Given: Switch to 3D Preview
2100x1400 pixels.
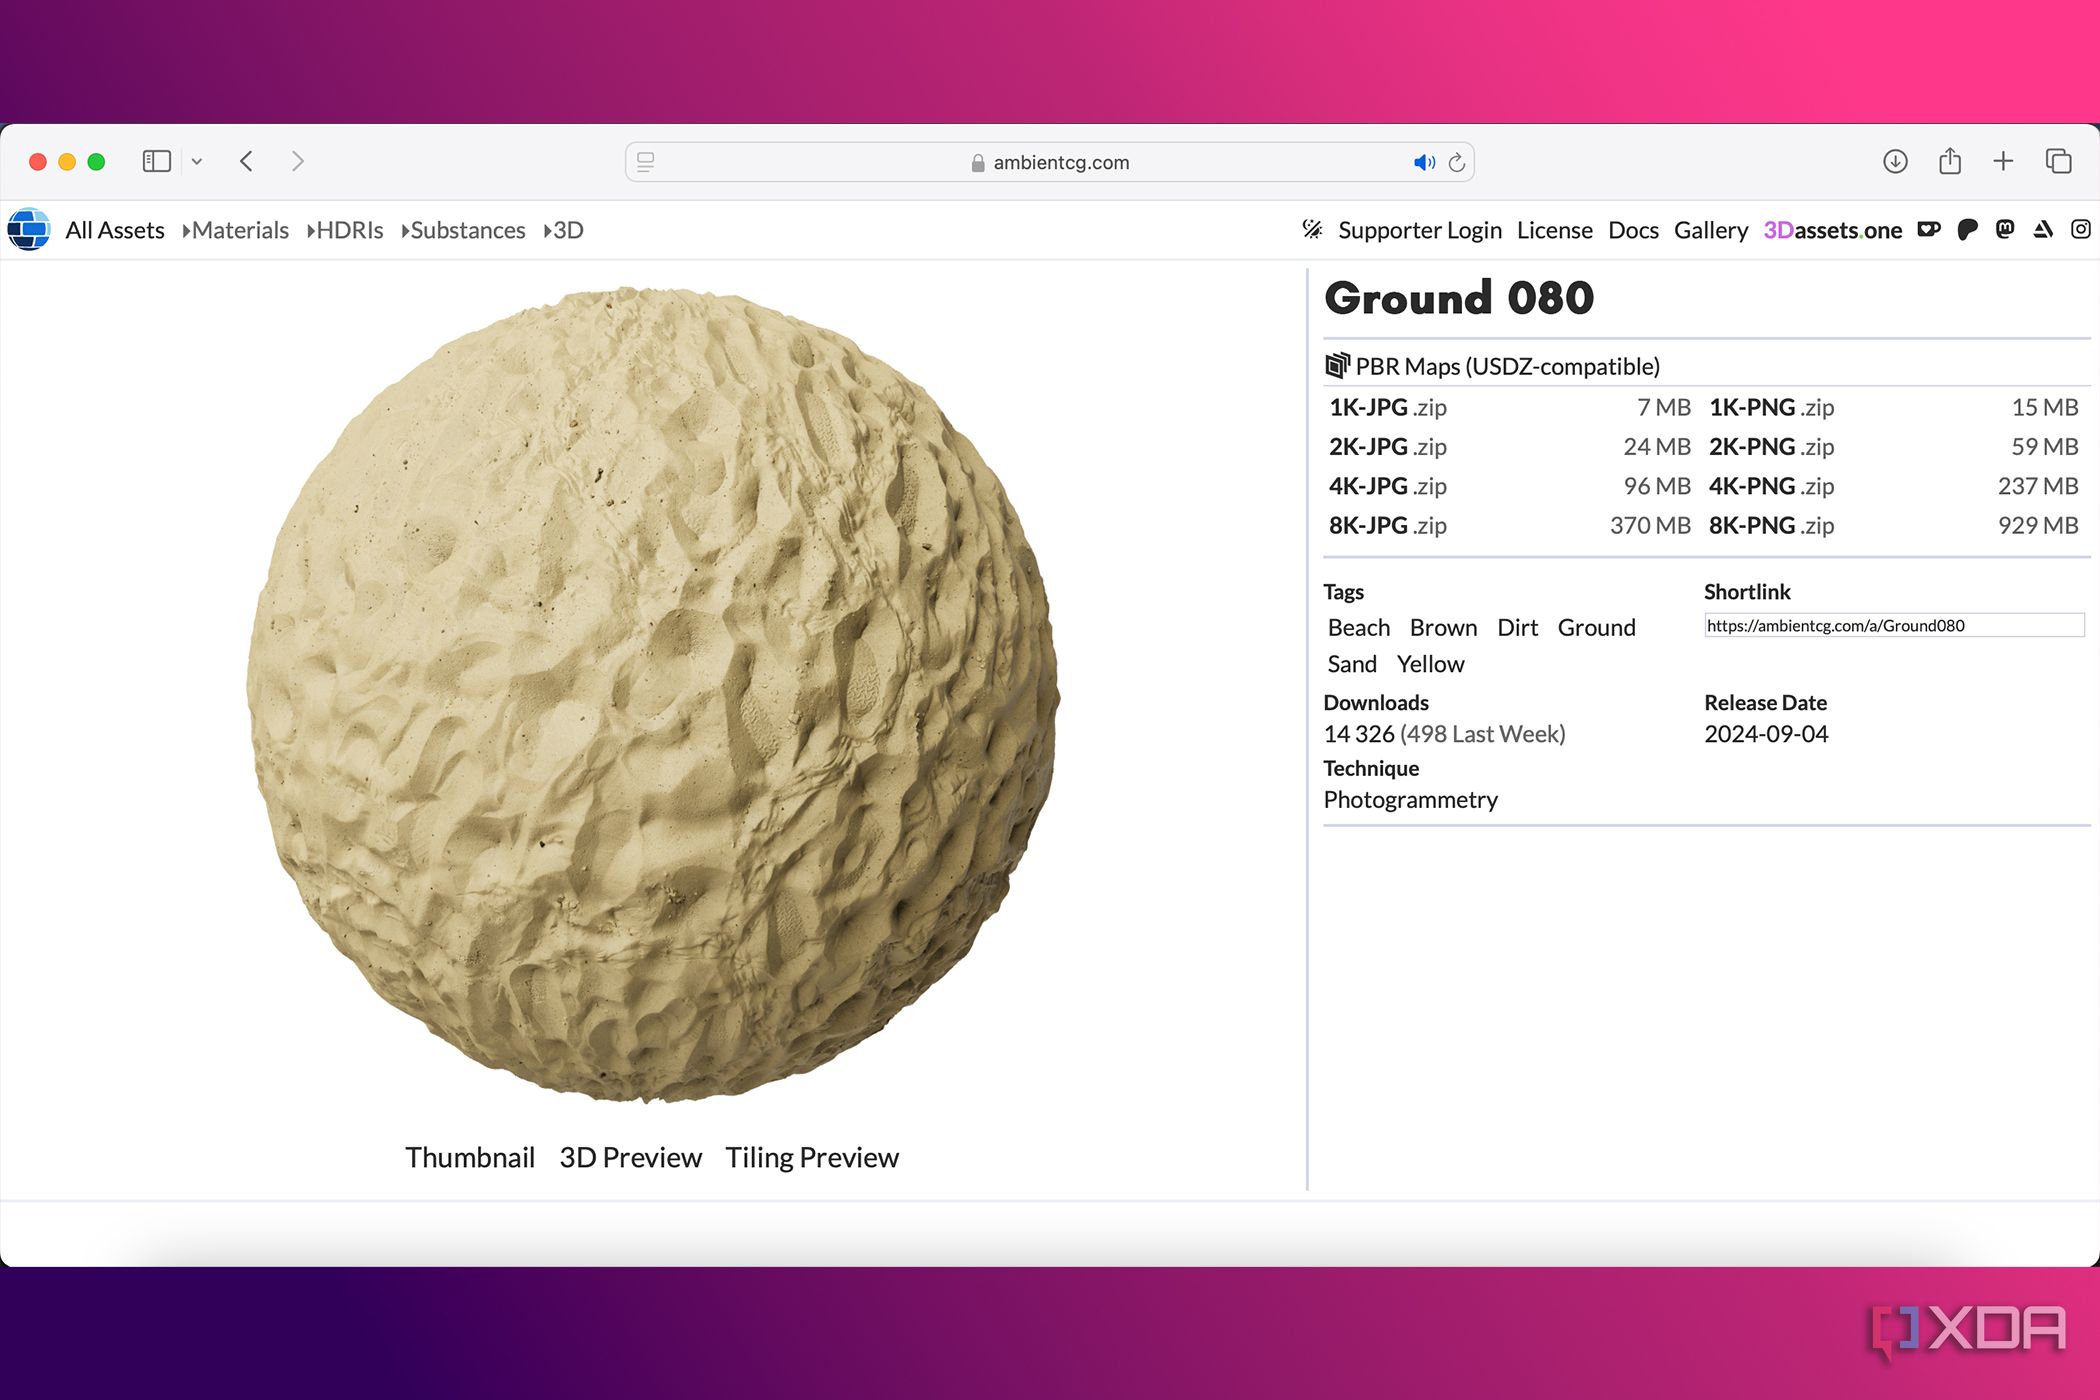Looking at the screenshot, I should click(631, 1157).
